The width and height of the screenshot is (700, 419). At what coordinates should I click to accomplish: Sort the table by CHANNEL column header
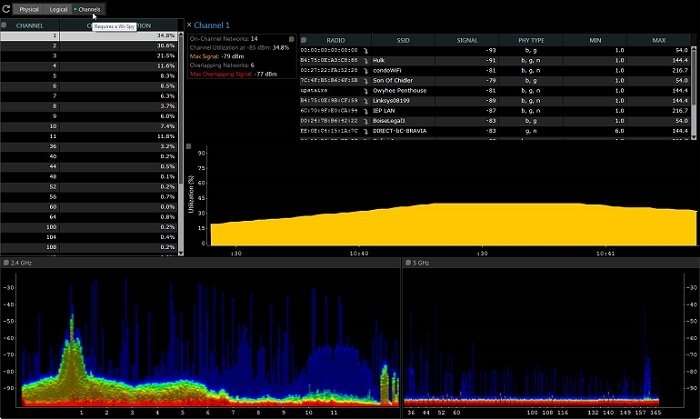pos(29,25)
